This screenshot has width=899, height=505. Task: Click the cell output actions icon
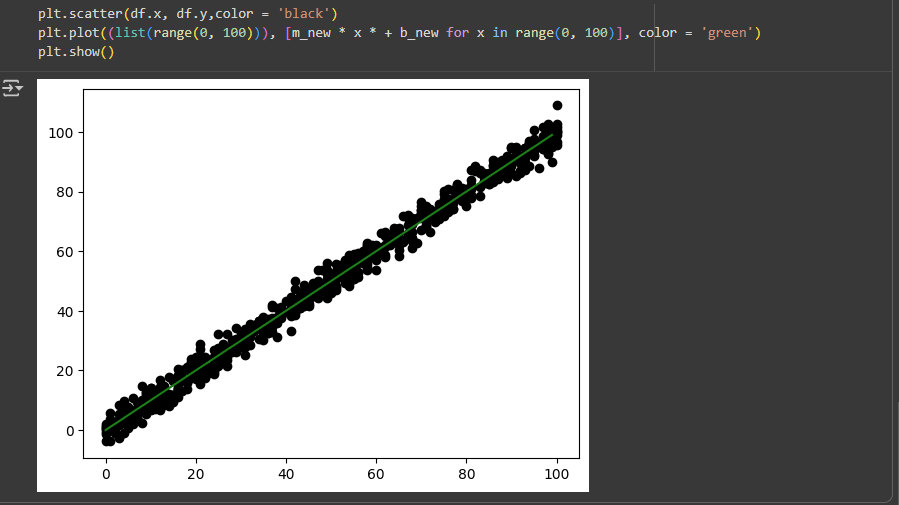pyautogui.click(x=13, y=89)
